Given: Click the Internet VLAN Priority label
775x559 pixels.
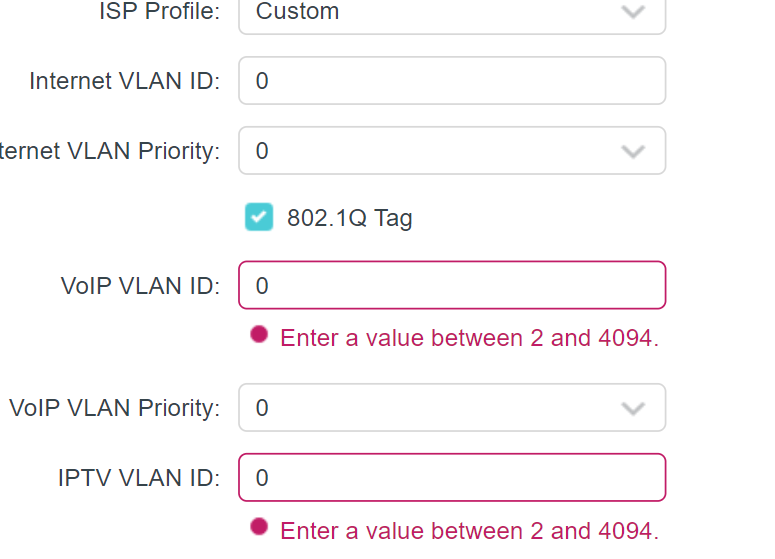Looking at the screenshot, I should click(109, 151).
